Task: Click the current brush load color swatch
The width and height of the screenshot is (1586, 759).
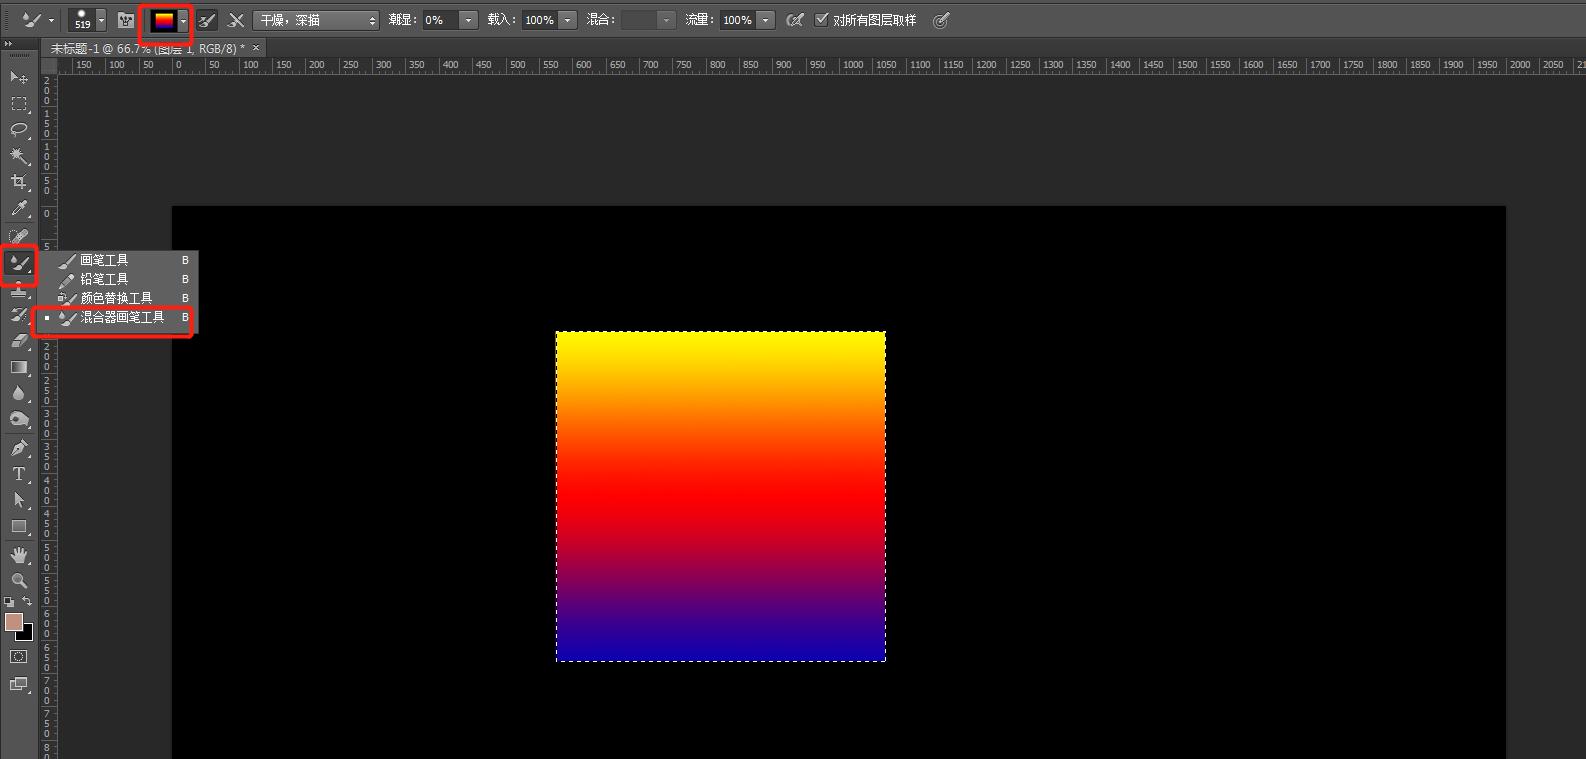Action: (163, 20)
